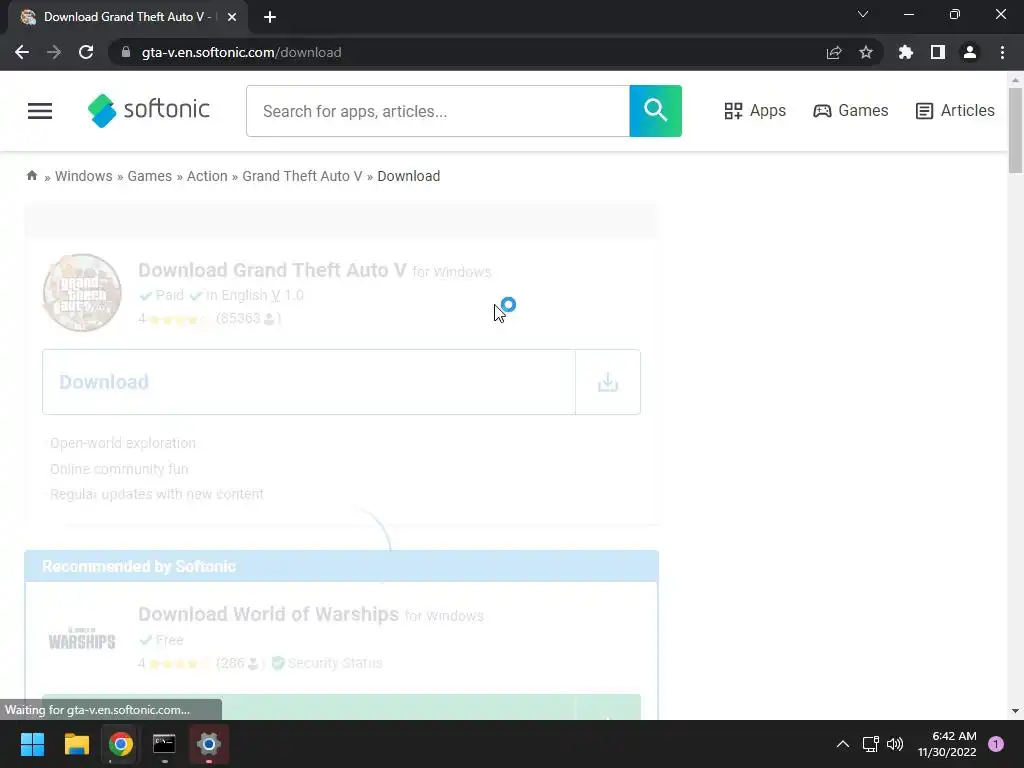The image size is (1024, 768).
Task: Open the clock showing 6:42 AM
Action: [947, 744]
